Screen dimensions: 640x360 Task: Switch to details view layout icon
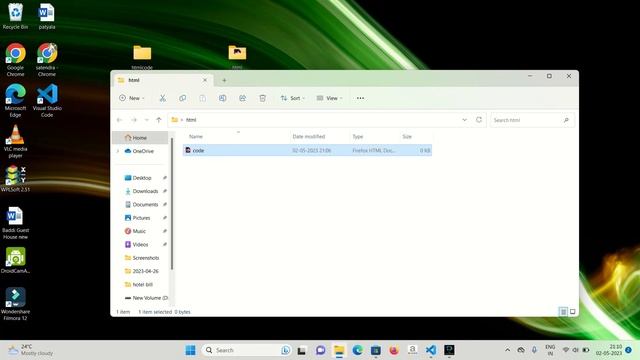[563, 311]
